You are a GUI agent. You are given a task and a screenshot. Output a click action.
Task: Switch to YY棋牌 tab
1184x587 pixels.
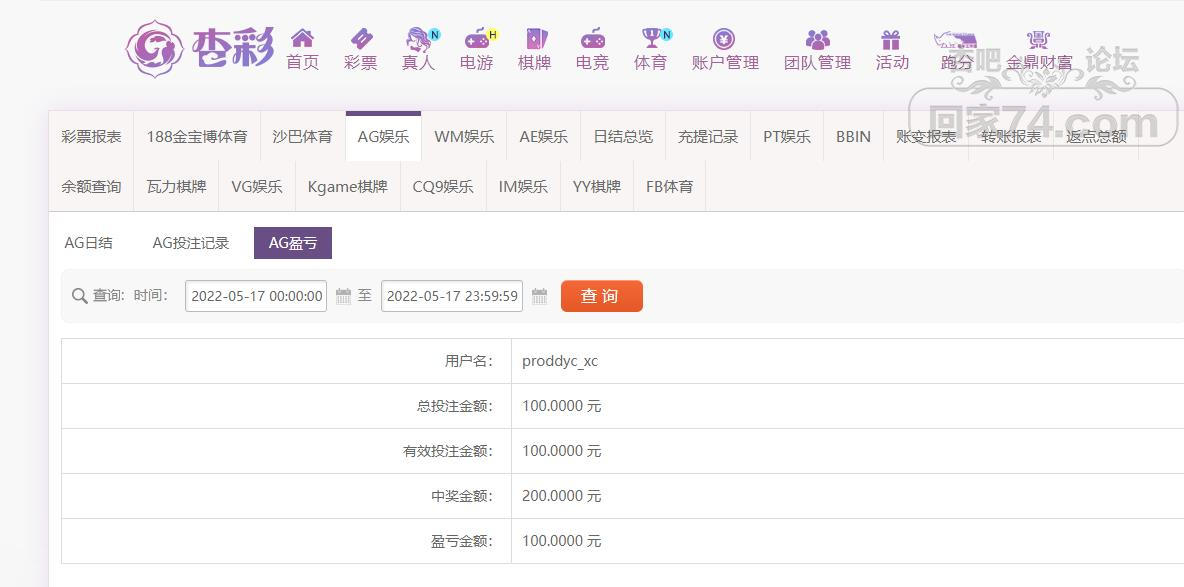(597, 187)
